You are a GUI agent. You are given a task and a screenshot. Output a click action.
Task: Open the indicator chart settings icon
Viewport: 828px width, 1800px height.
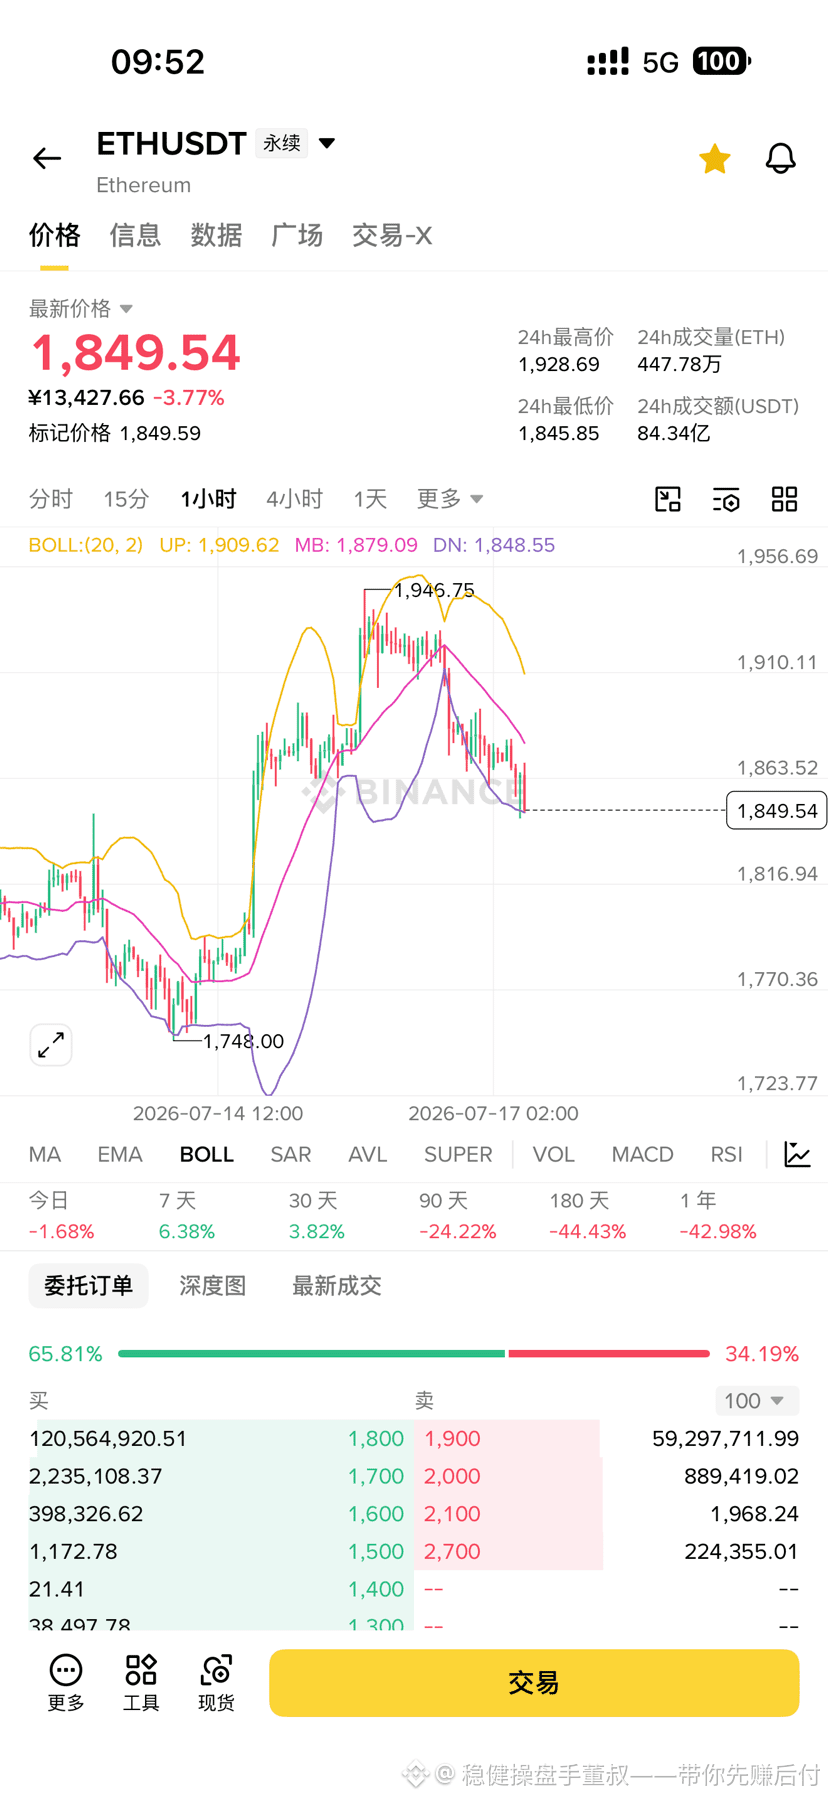[x=797, y=1154]
